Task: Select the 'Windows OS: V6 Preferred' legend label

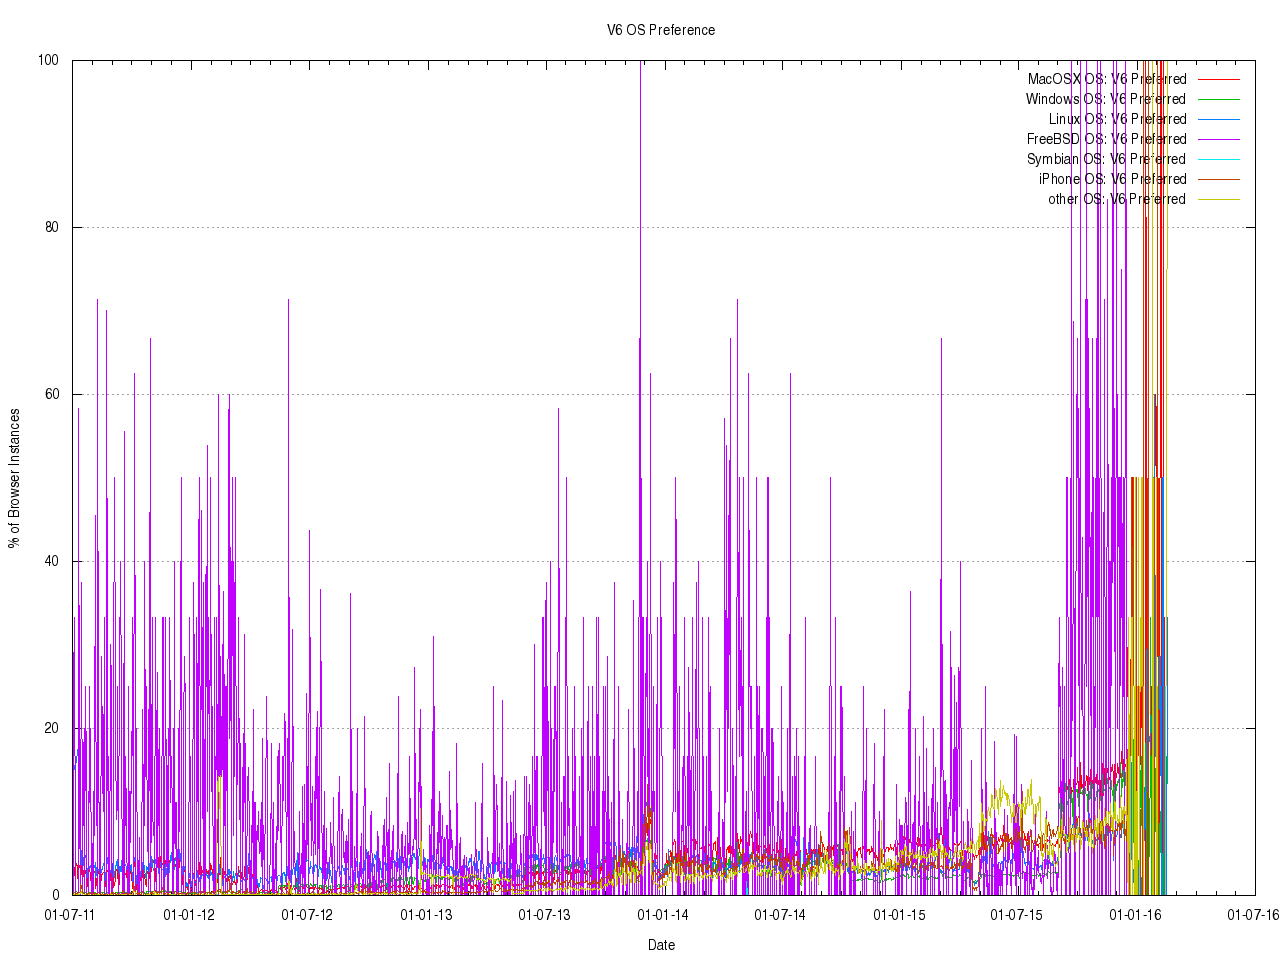Action: (x=1105, y=99)
